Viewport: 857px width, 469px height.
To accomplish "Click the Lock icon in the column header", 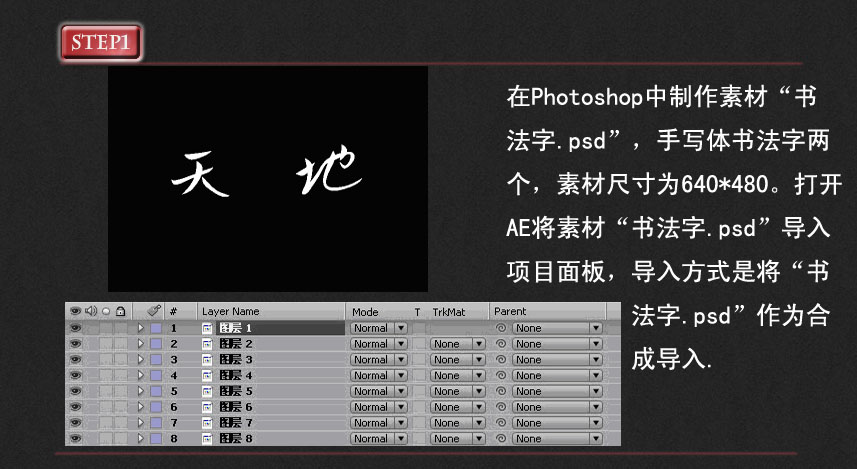I will click(x=121, y=312).
